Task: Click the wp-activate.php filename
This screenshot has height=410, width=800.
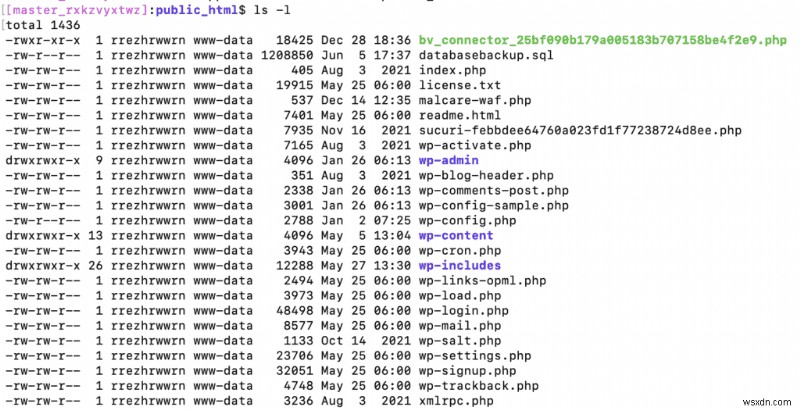Action: 464,145
